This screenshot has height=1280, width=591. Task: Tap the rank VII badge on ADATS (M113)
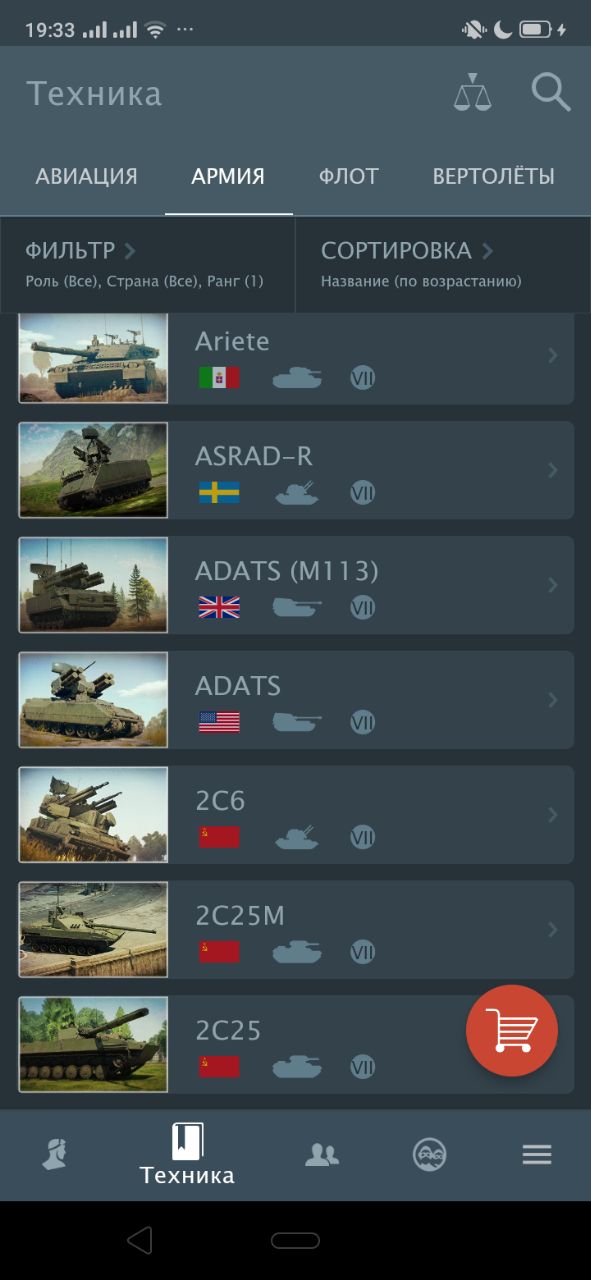(x=362, y=607)
